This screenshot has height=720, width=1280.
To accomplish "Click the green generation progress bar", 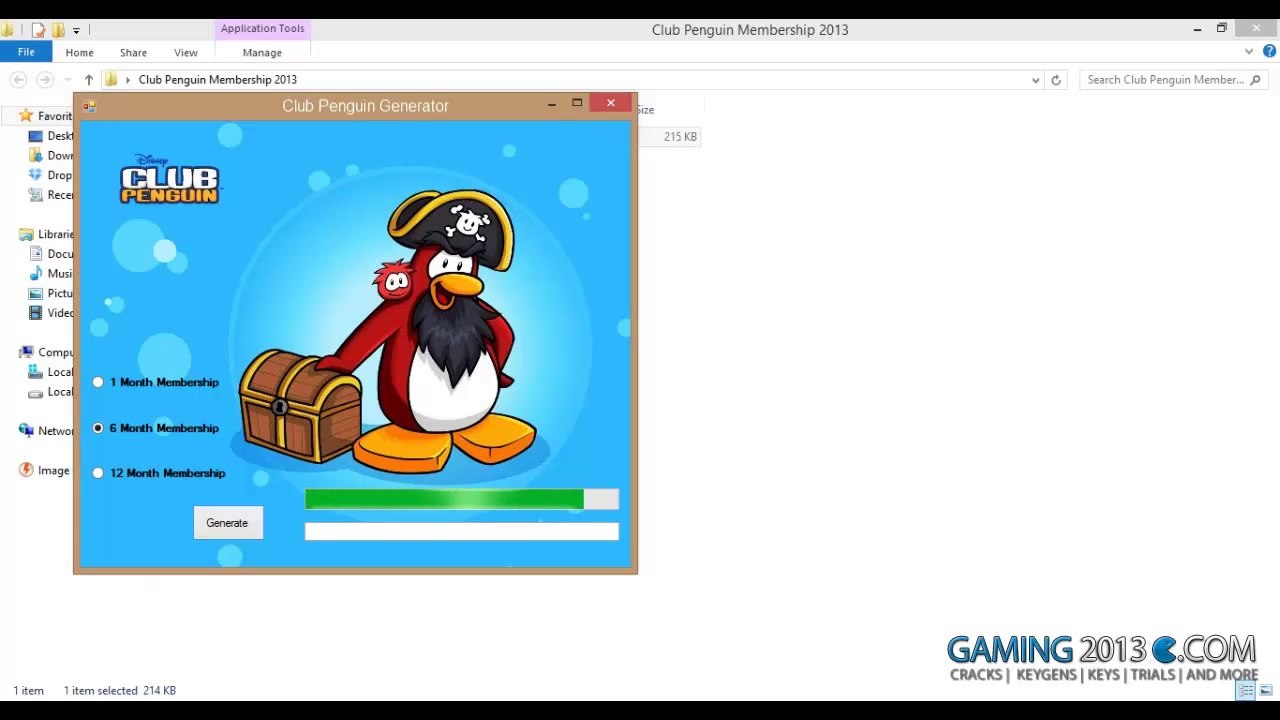I will pyautogui.click(x=462, y=499).
